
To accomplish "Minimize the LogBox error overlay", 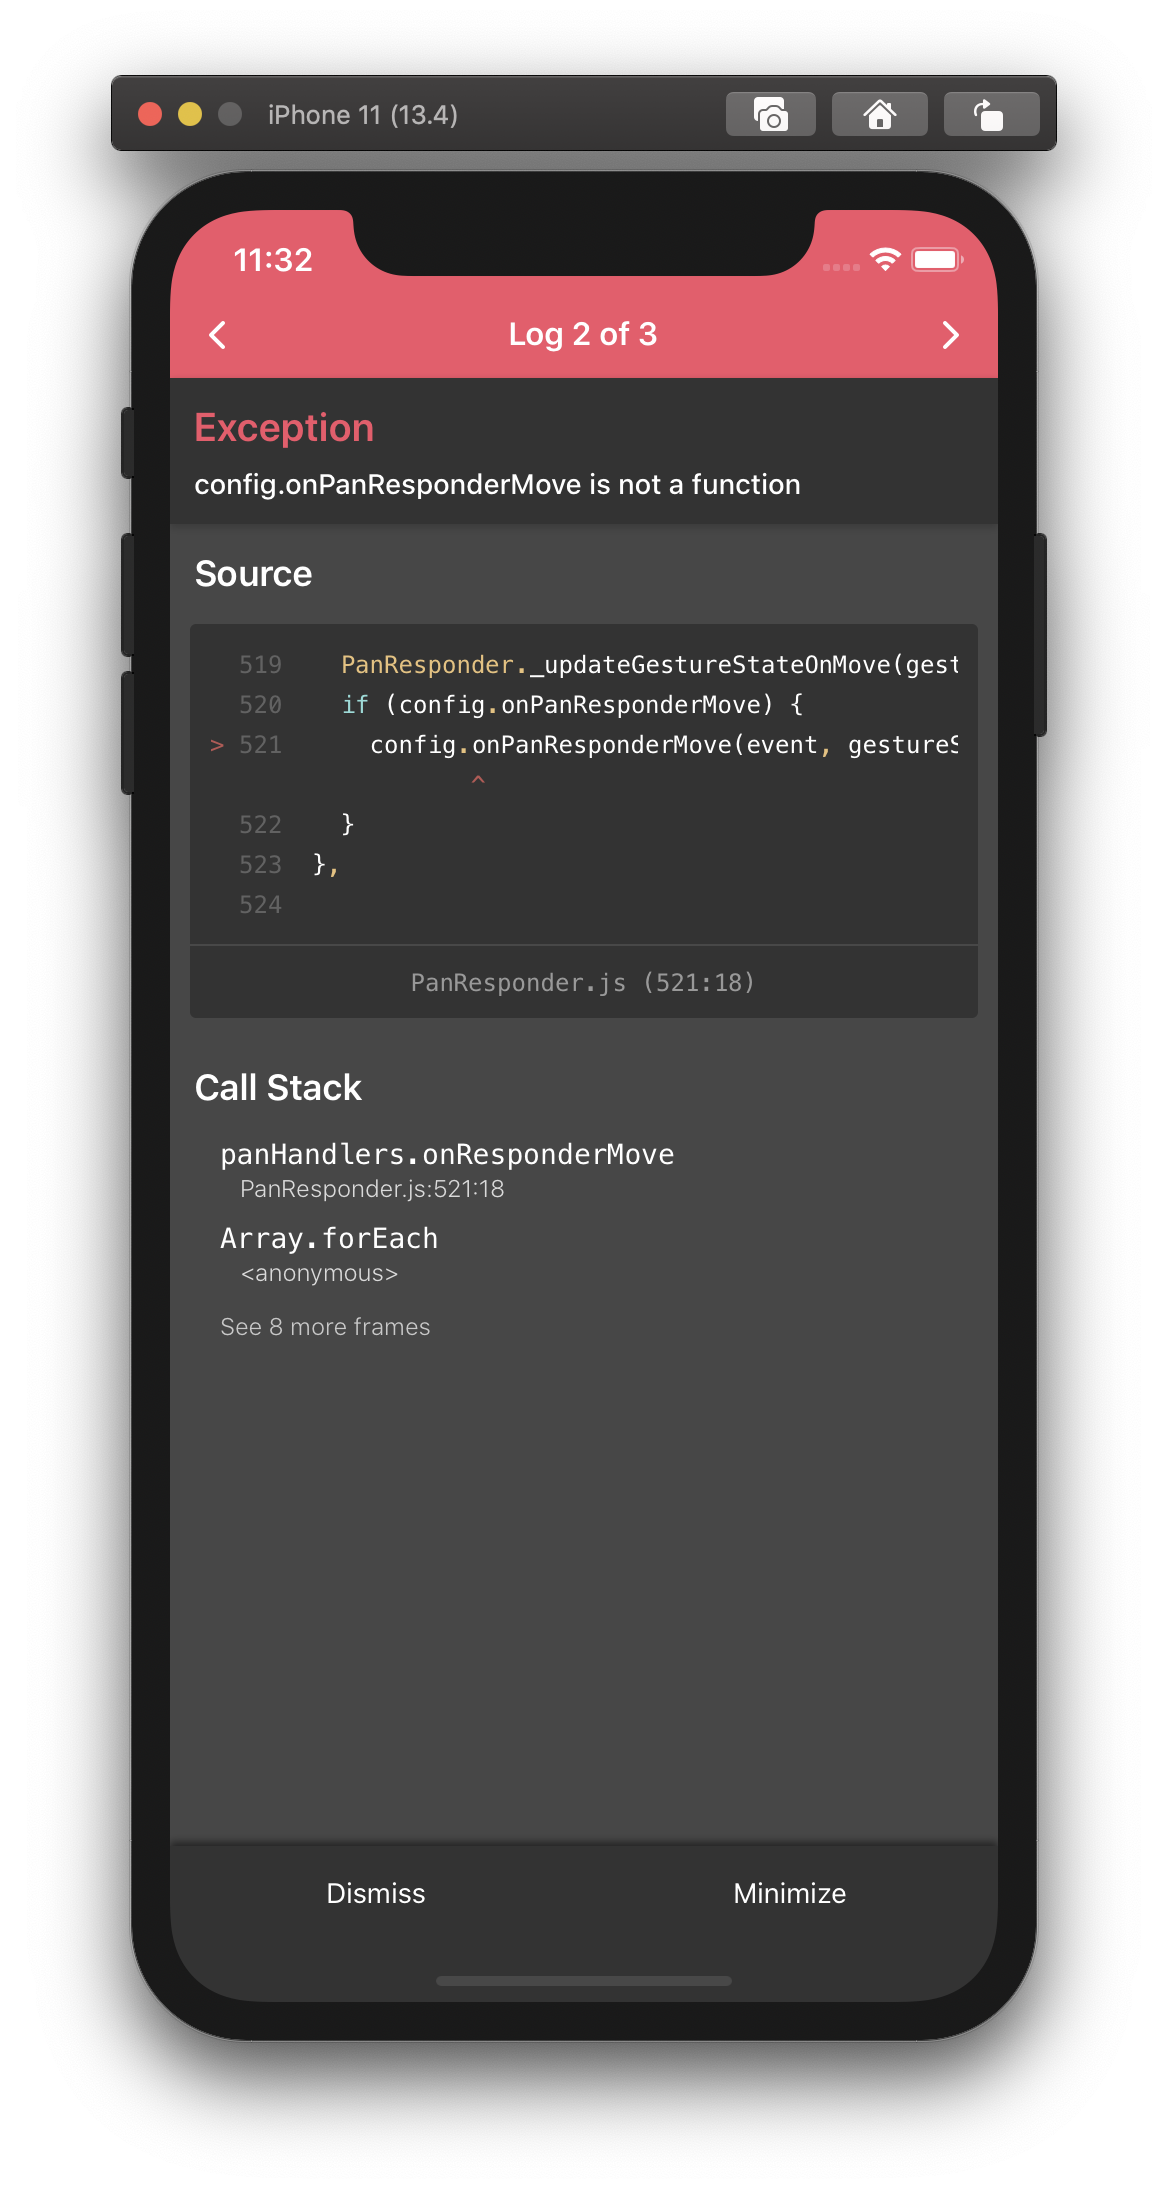I will (789, 1893).
